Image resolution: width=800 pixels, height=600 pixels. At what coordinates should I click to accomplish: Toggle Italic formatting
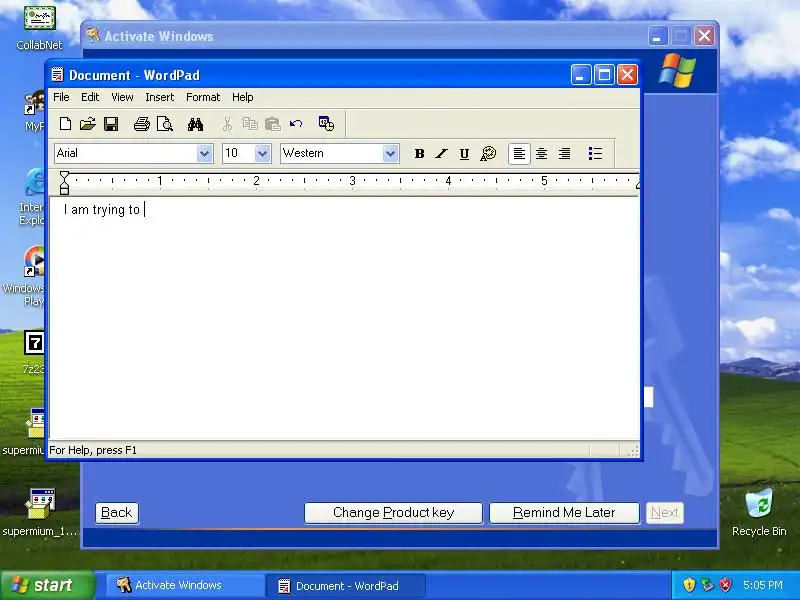441,154
